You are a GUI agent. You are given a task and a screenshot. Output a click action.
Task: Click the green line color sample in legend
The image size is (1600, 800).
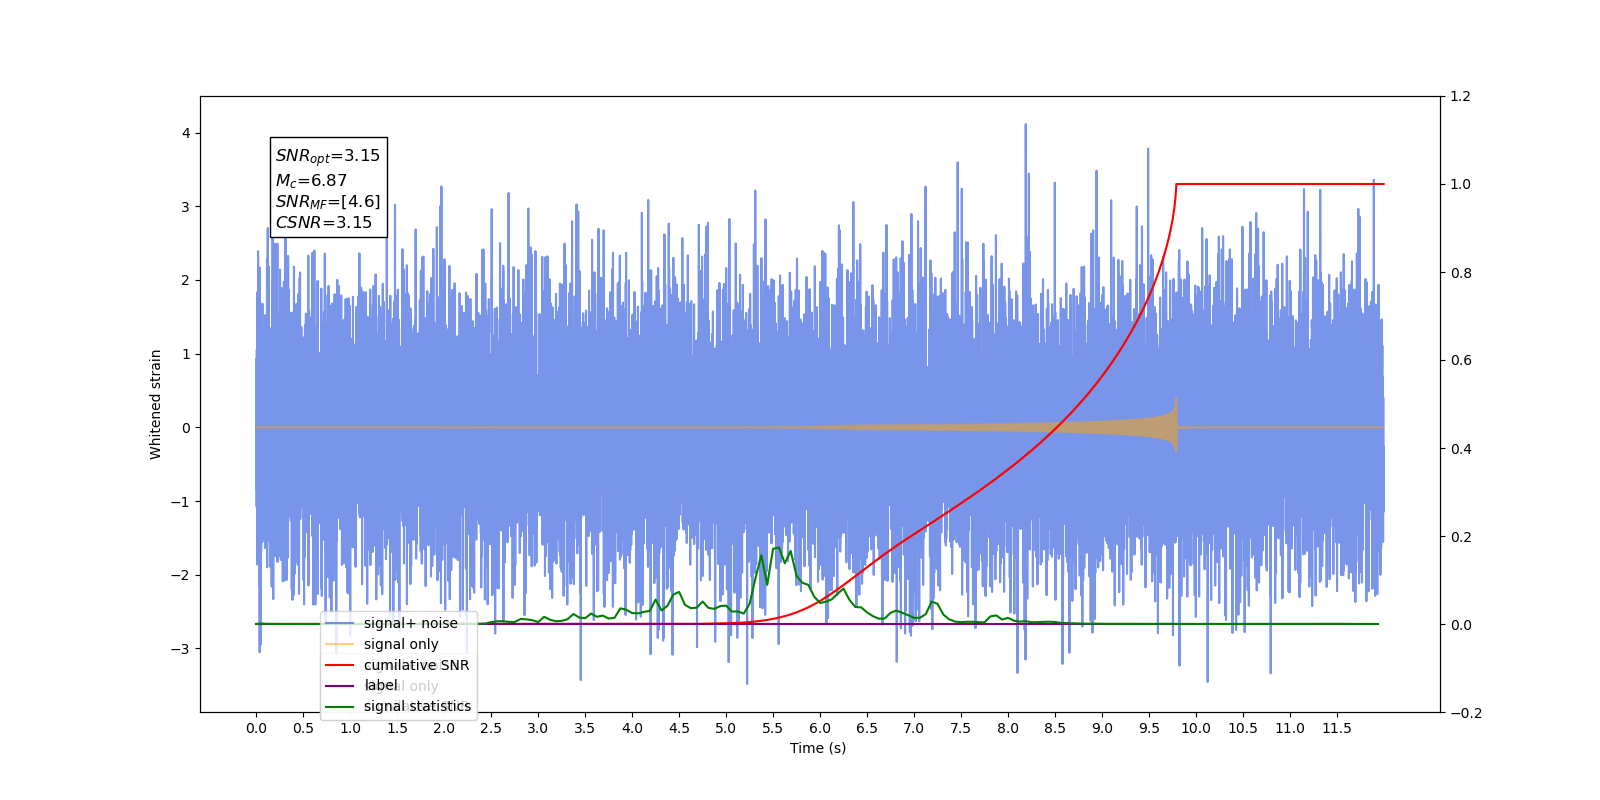pos(340,706)
